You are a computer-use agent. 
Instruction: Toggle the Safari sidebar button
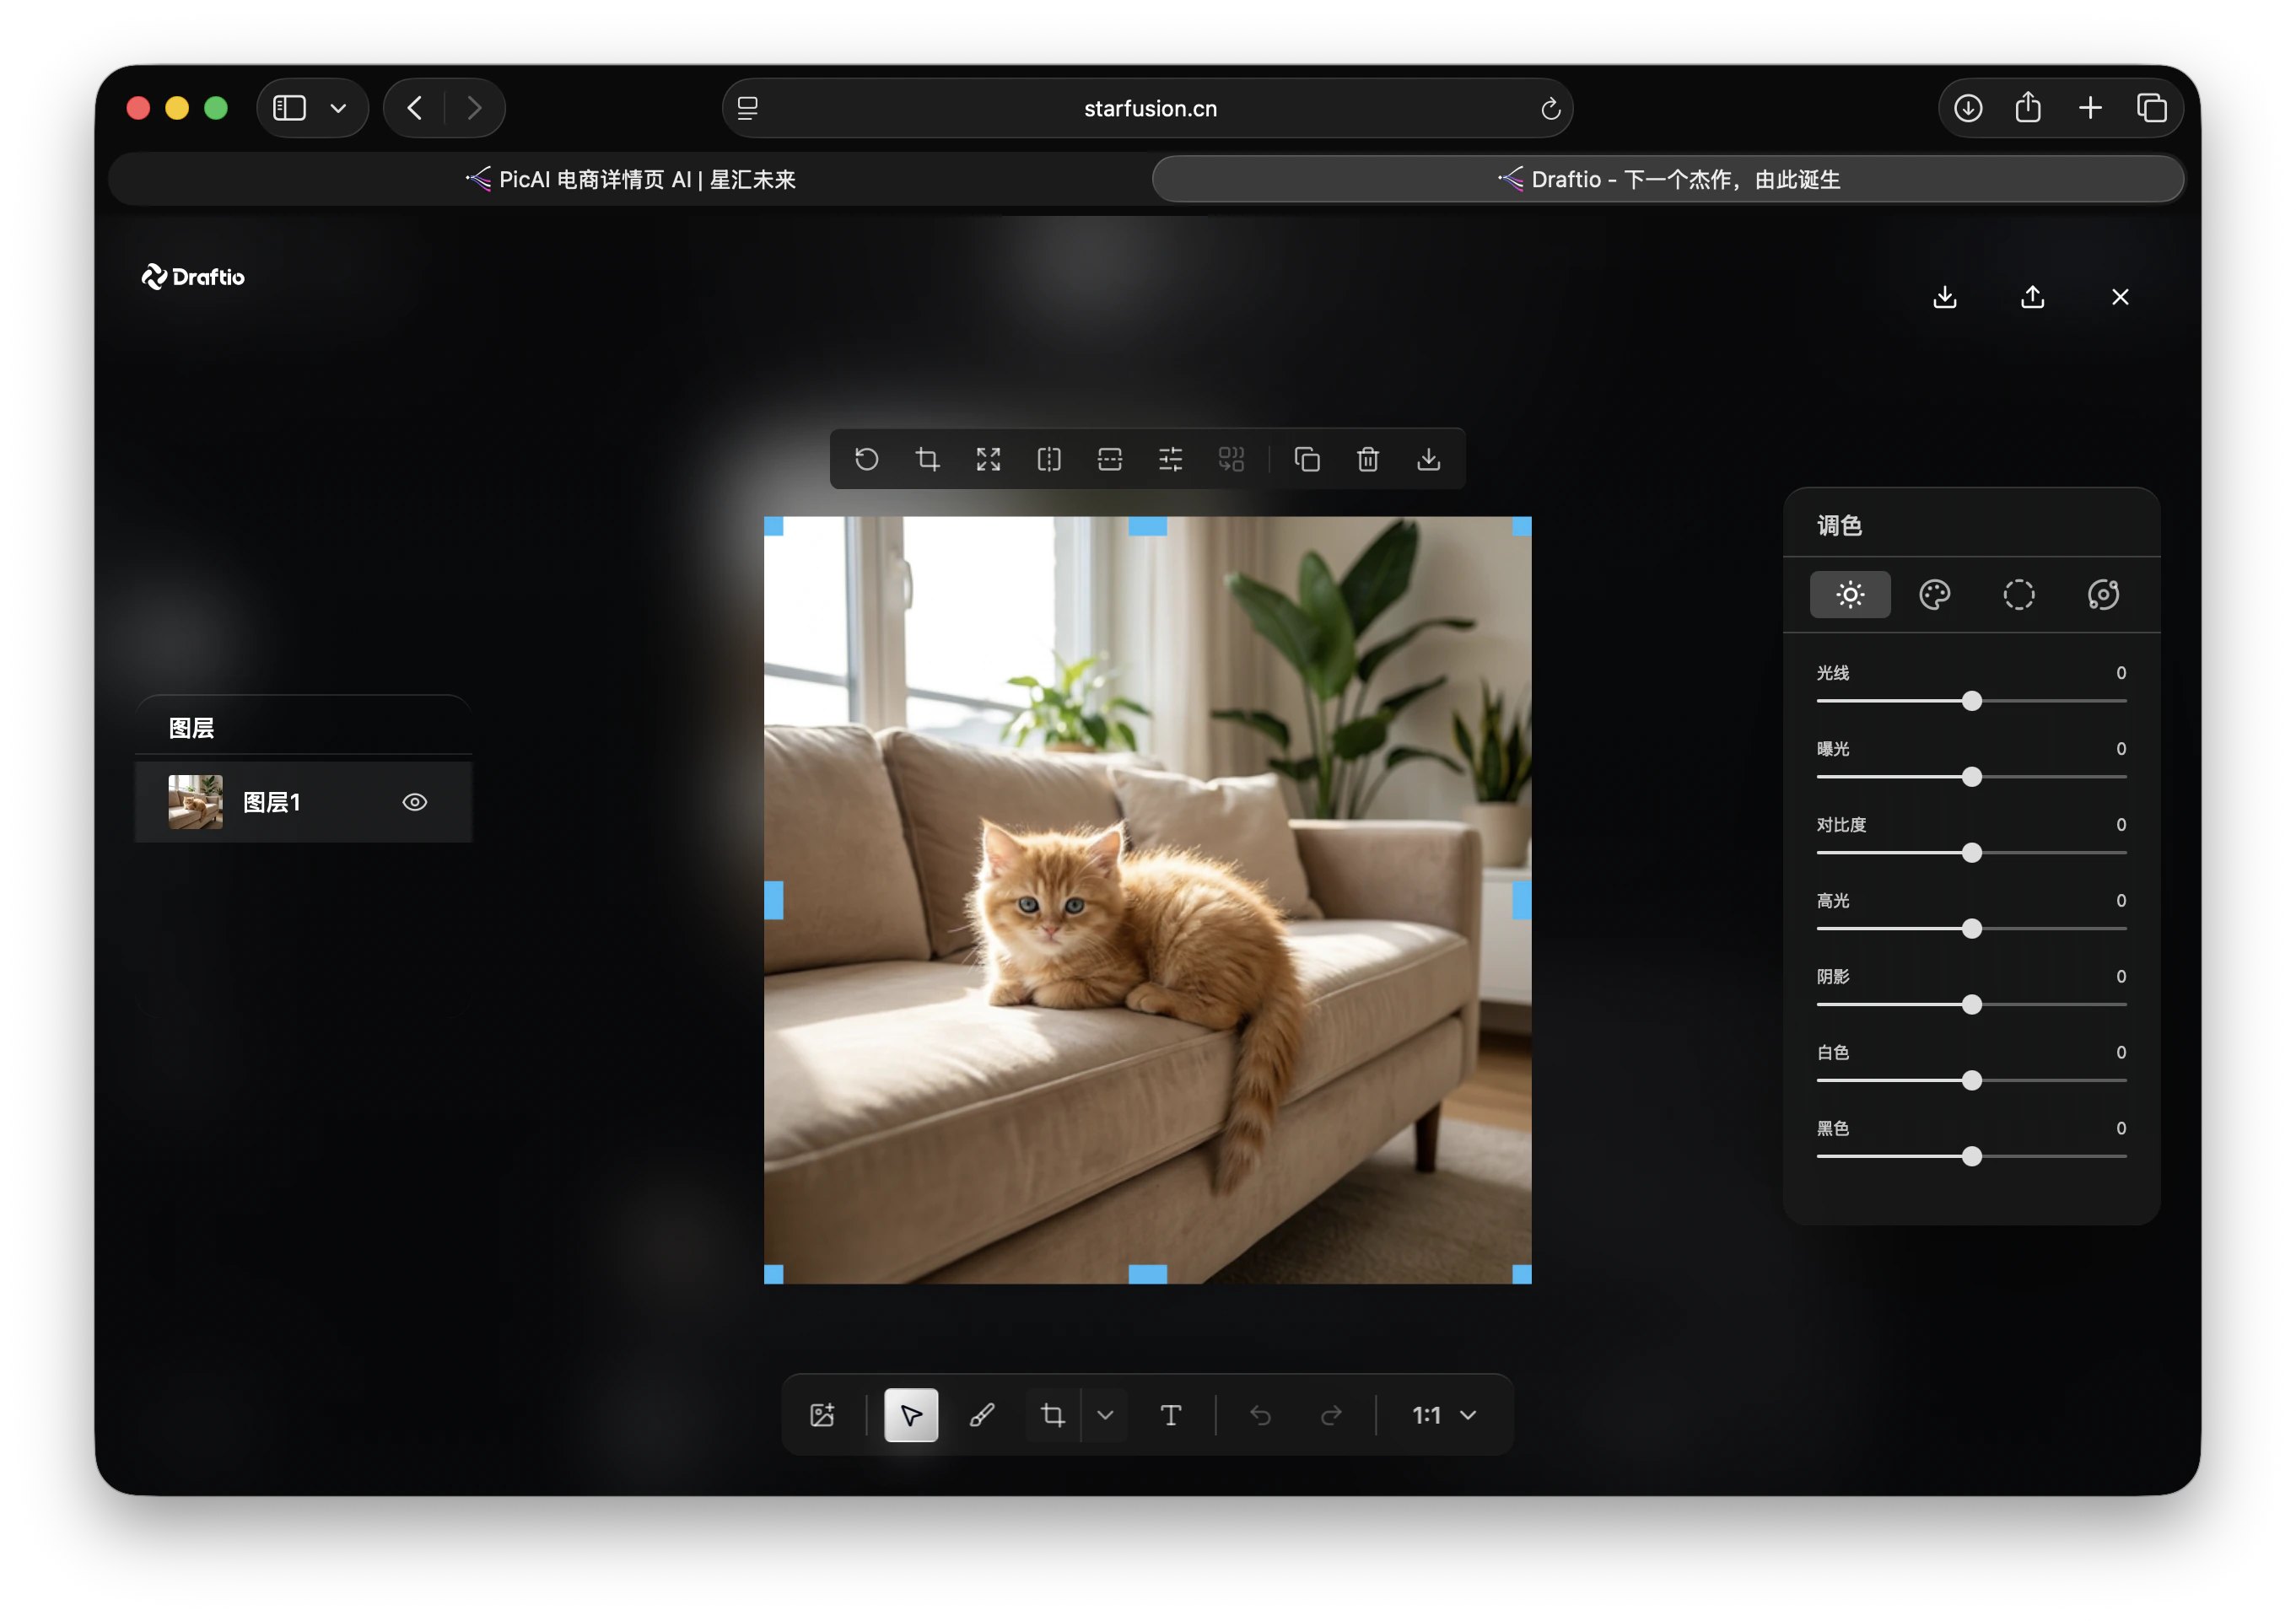point(290,108)
